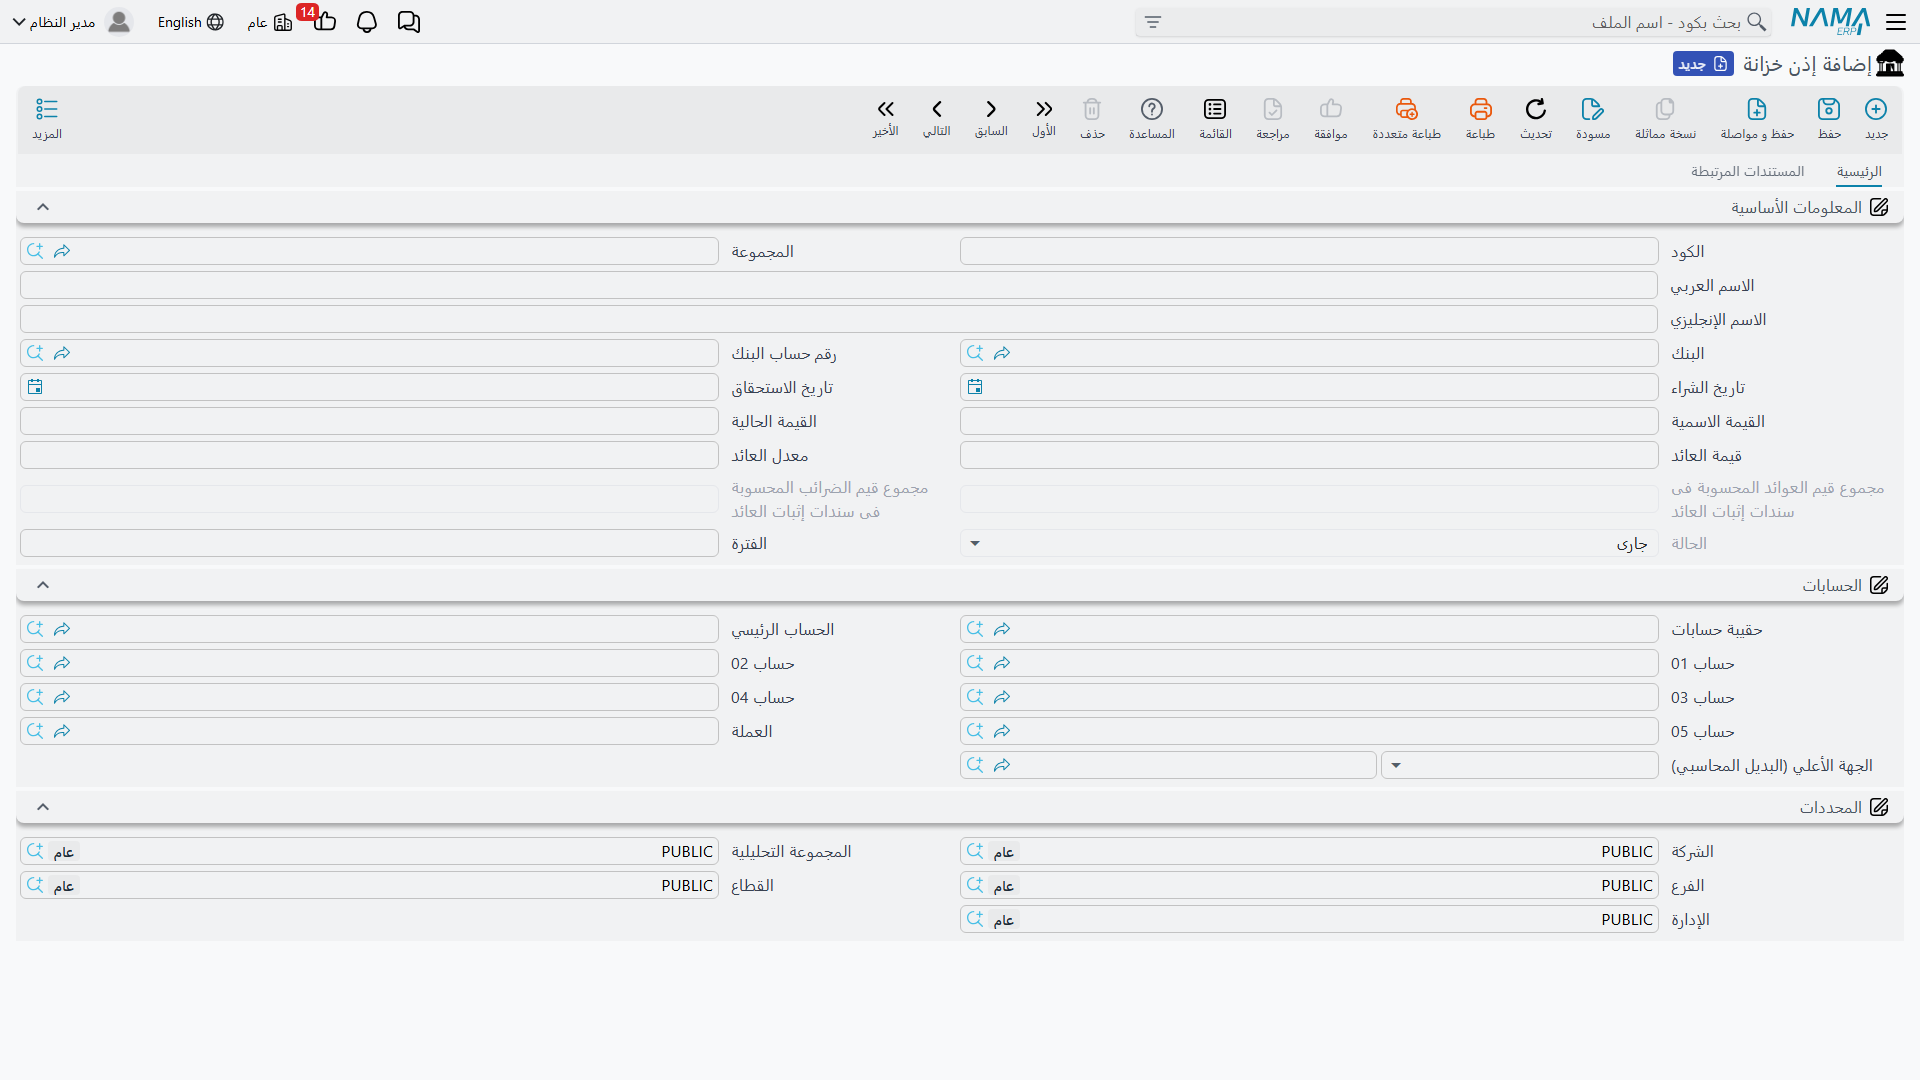1920x1080 pixels.
Task: Open the notifications bell icon
Action: coord(367,22)
